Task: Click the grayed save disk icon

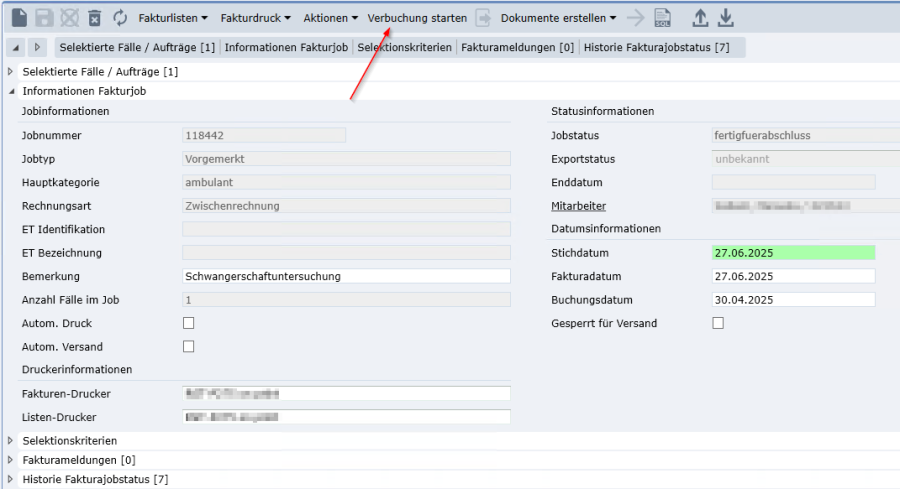Action: click(44, 18)
